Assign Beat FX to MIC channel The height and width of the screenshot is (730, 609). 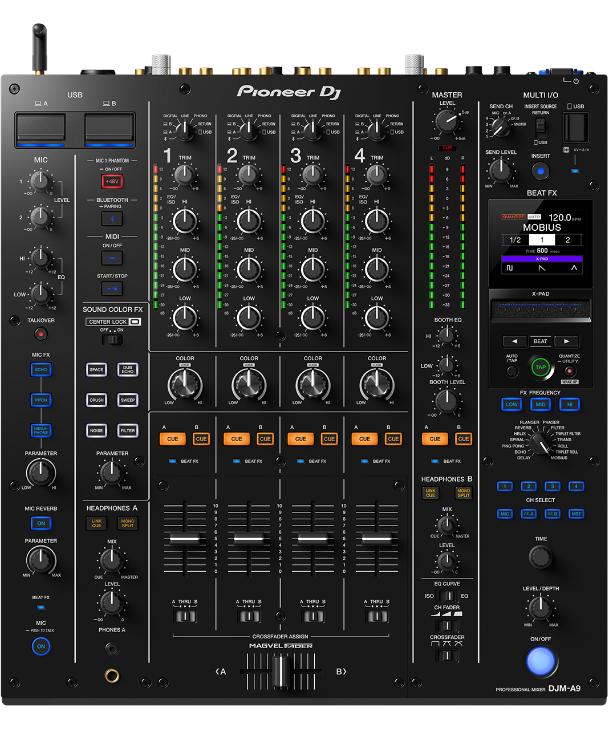[x=505, y=514]
